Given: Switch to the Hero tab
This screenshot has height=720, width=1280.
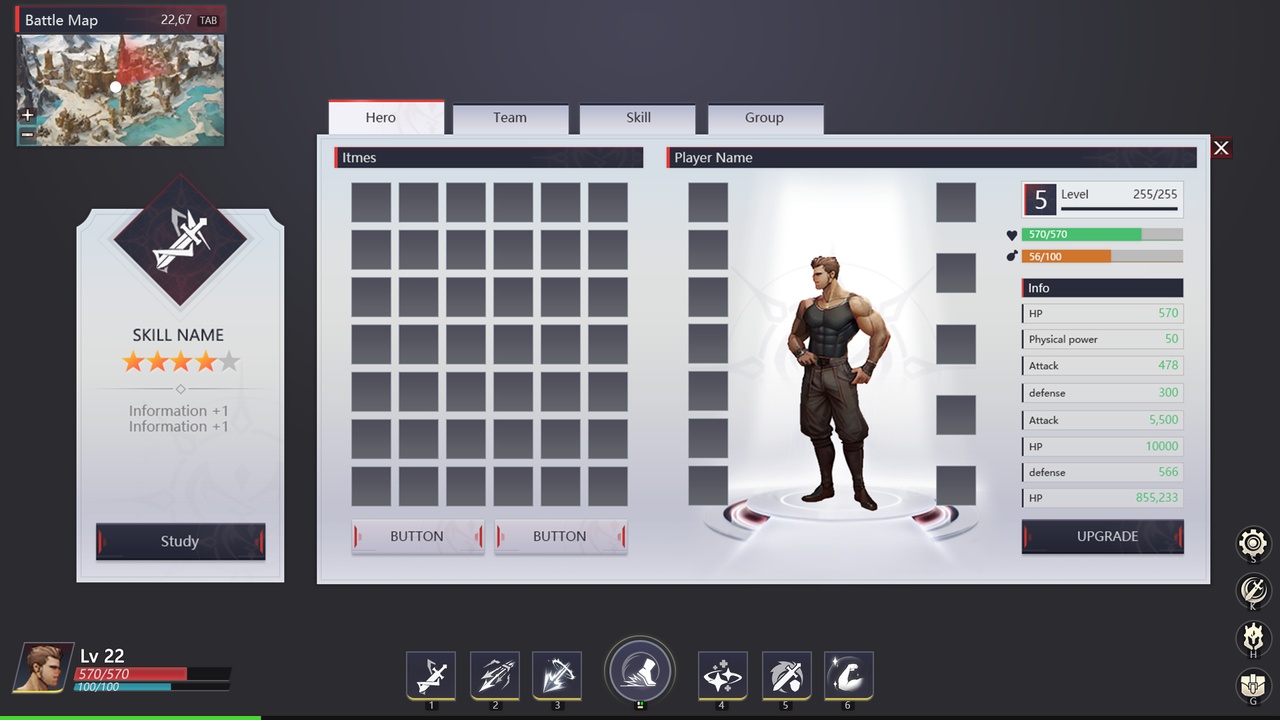Looking at the screenshot, I should [x=386, y=117].
